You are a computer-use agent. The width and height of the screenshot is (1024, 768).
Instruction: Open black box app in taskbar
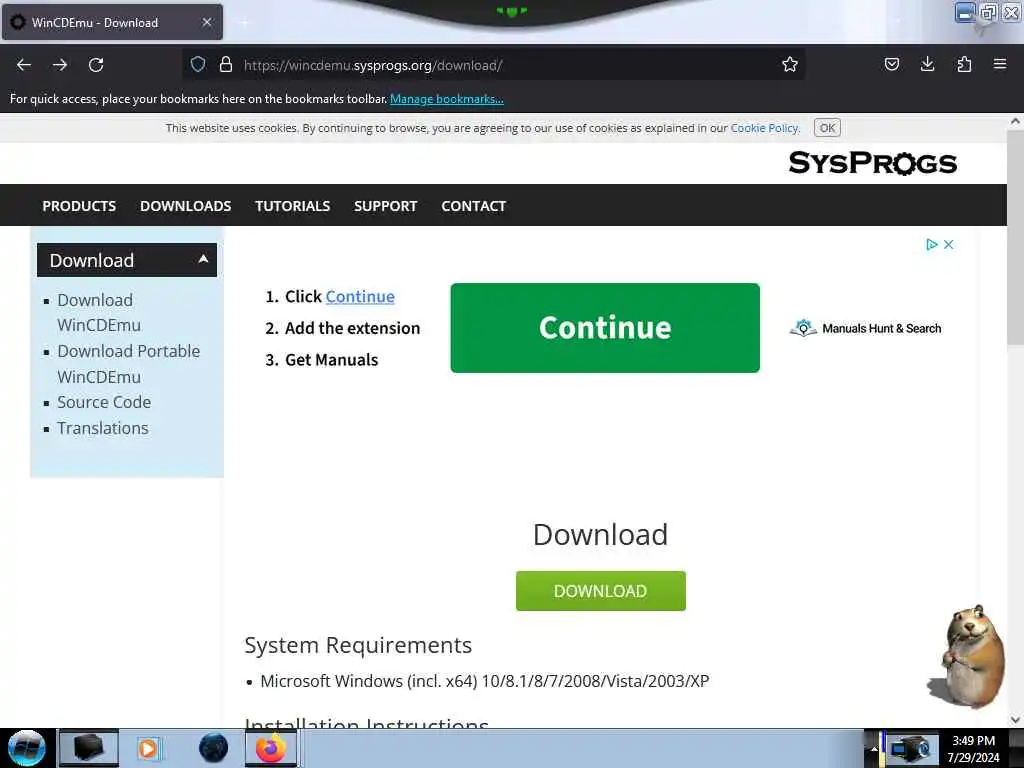tap(89, 748)
